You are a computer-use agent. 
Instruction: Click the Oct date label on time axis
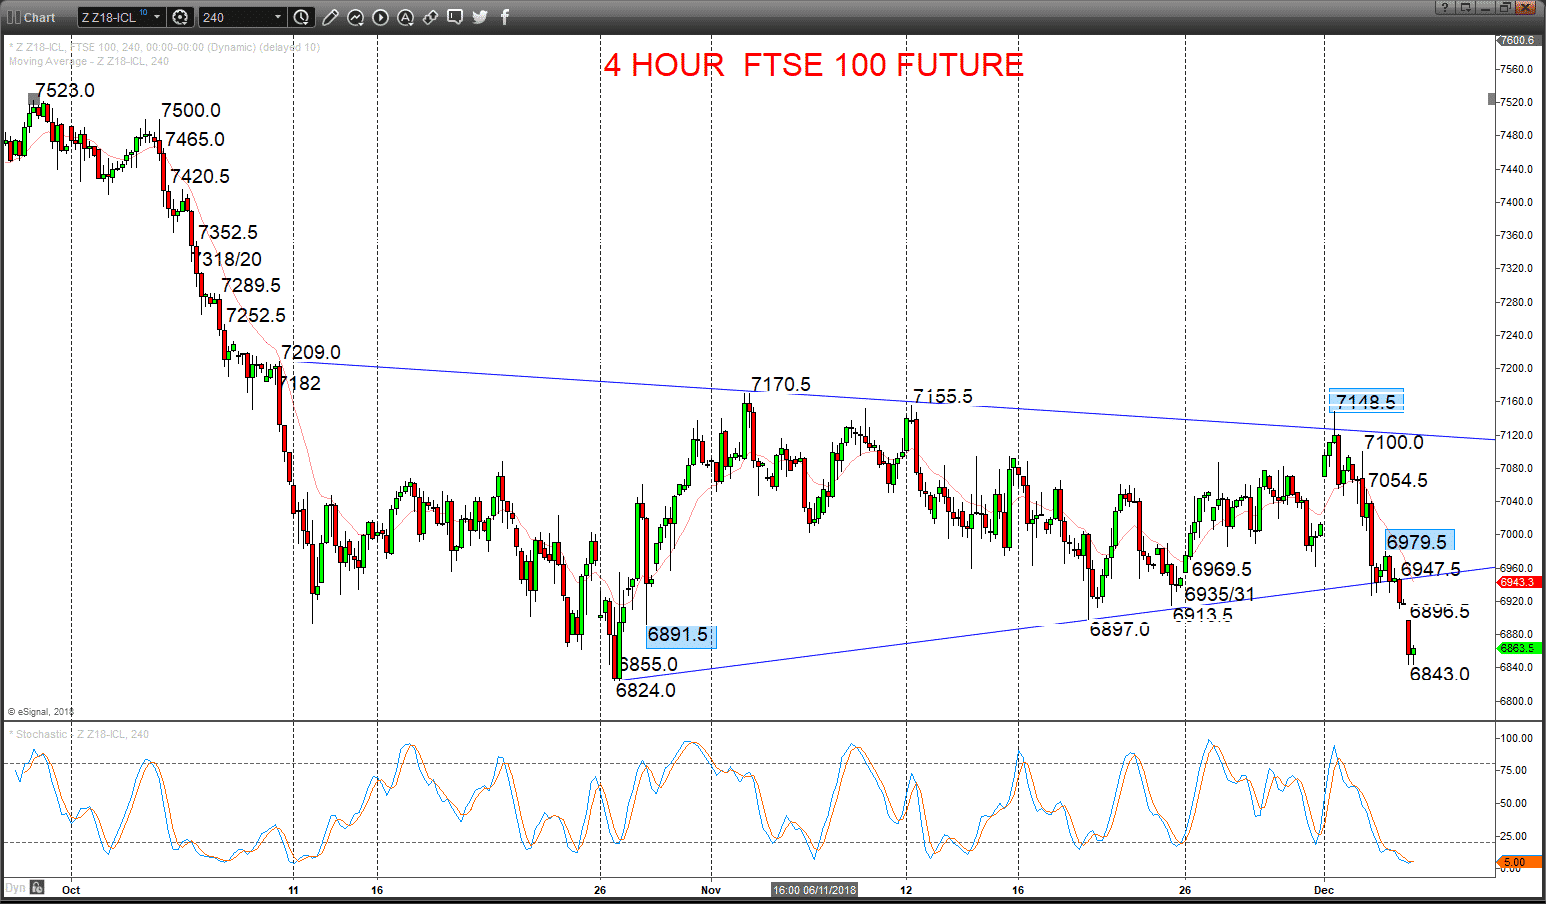[71, 889]
